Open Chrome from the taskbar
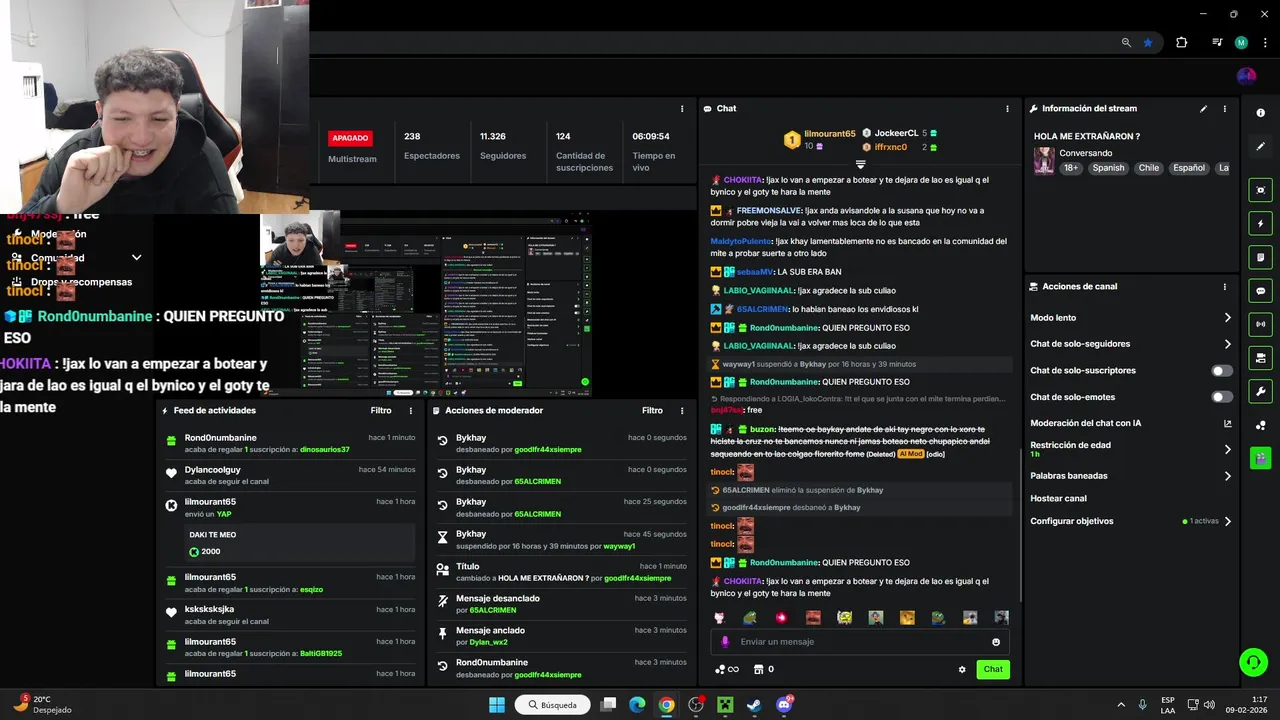 666,705
